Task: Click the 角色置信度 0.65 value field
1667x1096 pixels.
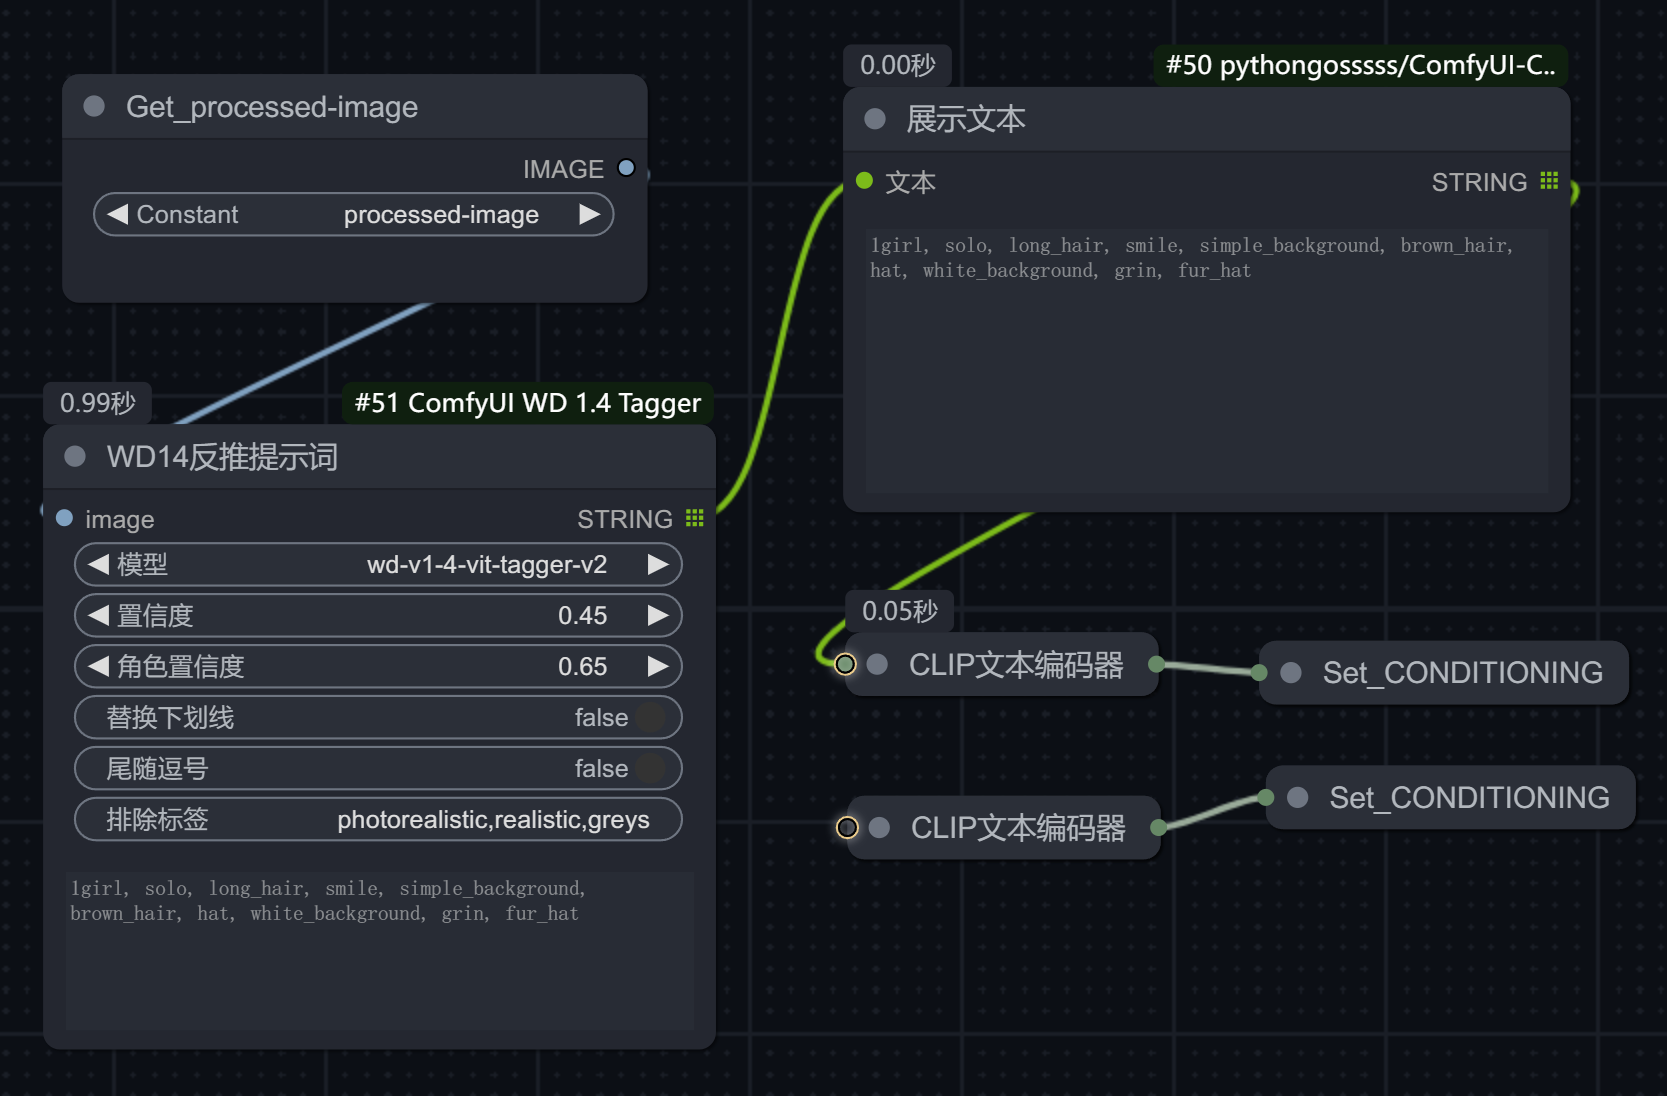Action: [378, 666]
